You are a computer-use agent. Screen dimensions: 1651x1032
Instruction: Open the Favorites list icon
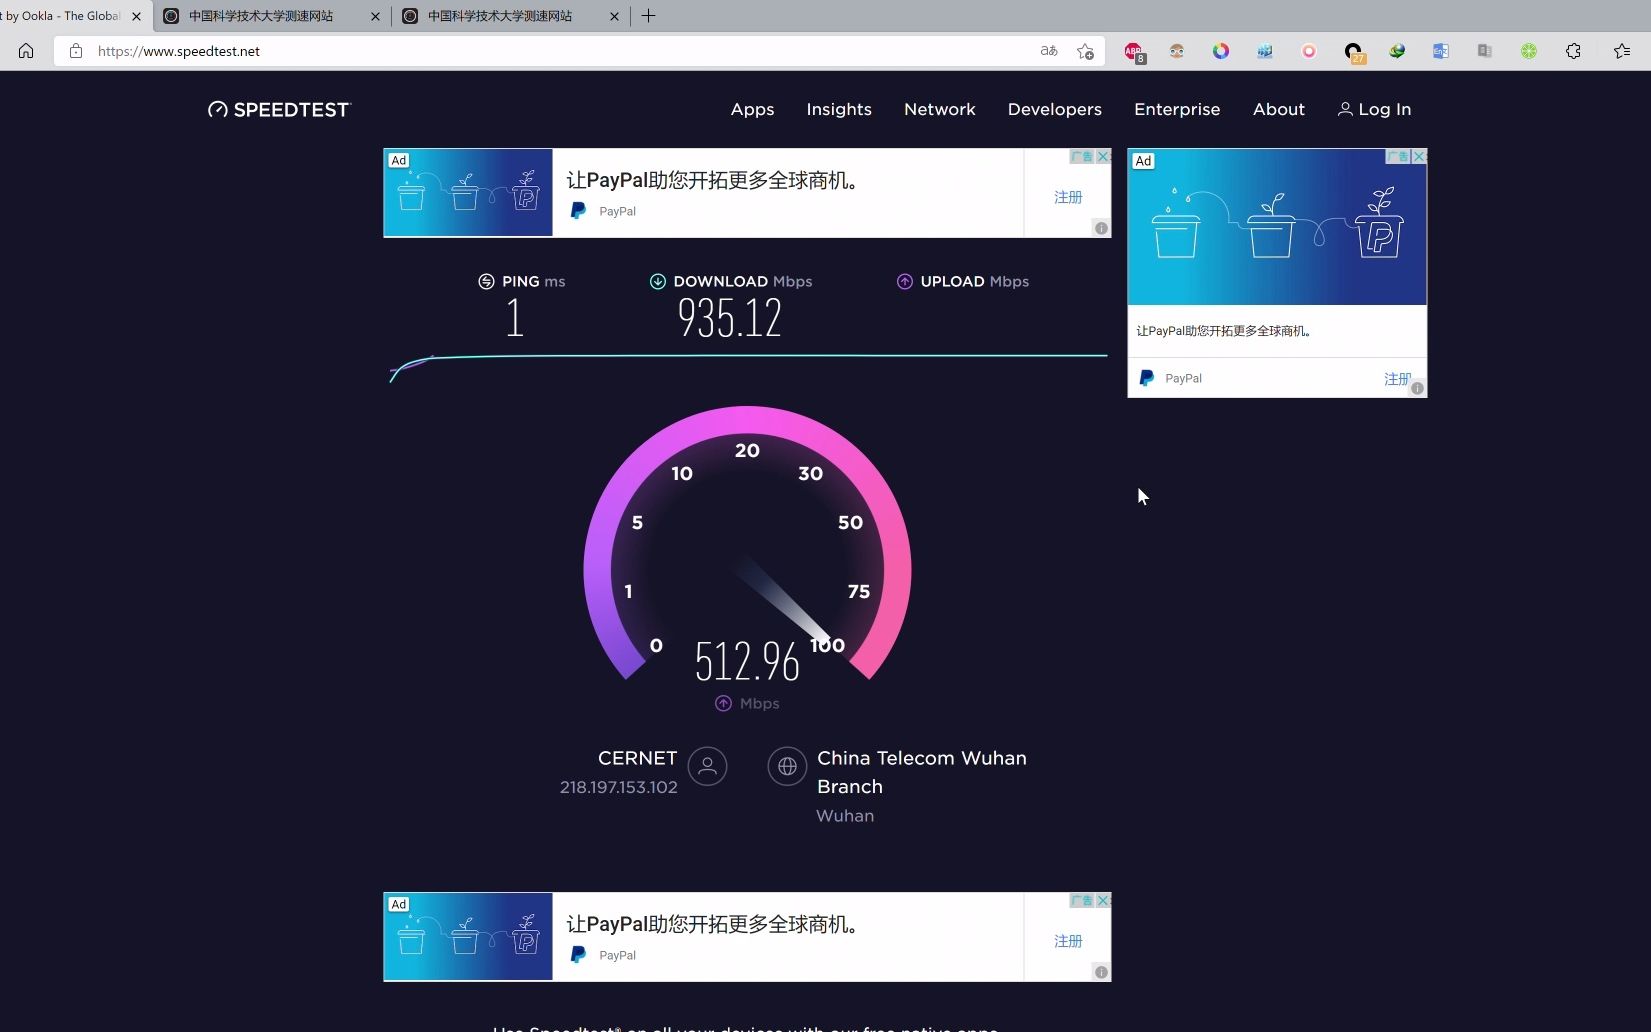[1622, 51]
